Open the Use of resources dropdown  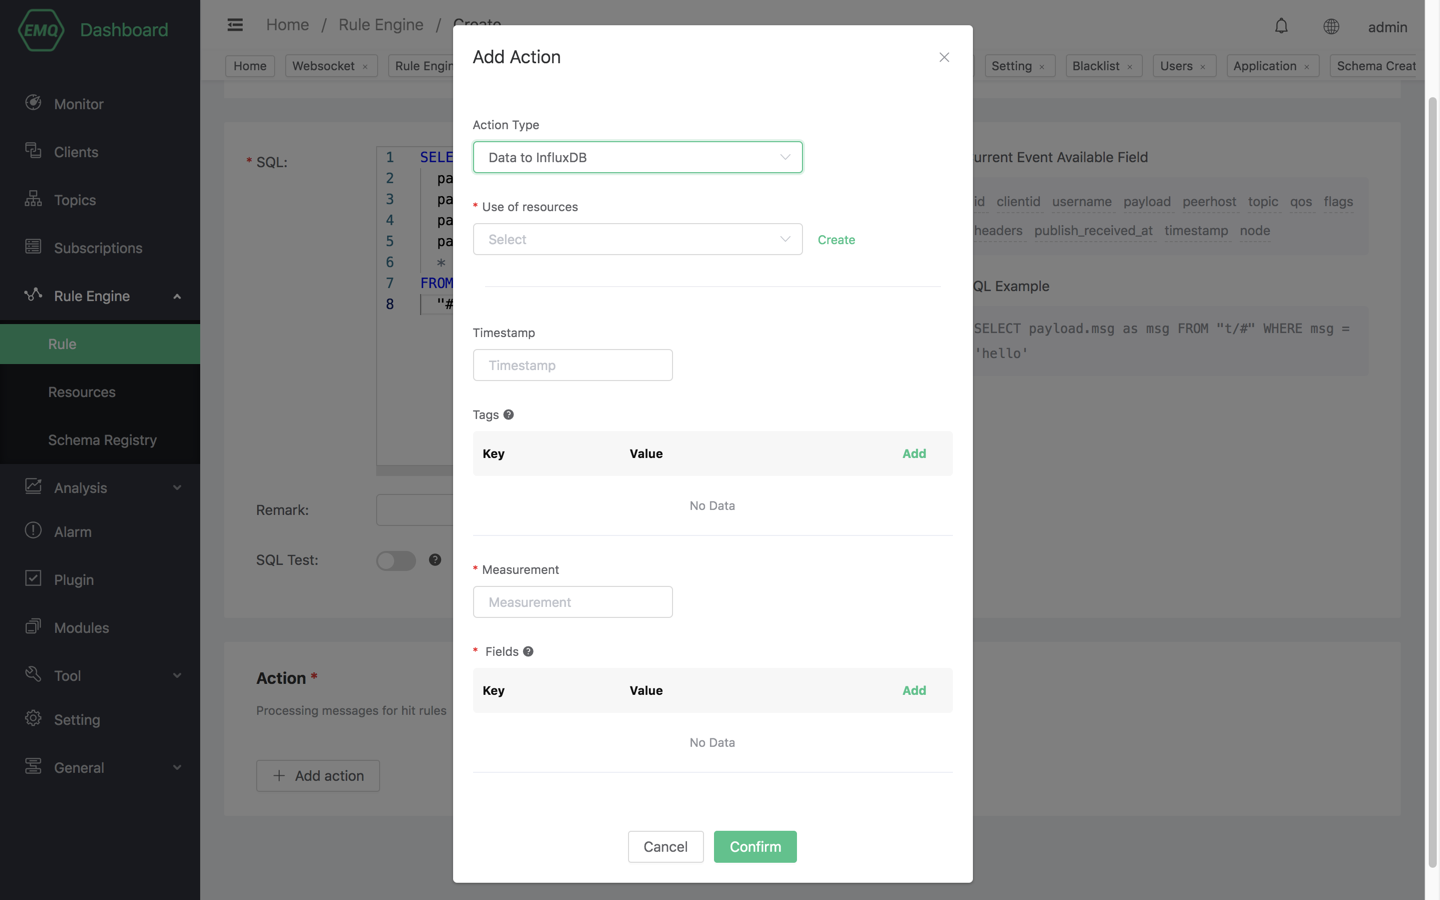tap(637, 240)
